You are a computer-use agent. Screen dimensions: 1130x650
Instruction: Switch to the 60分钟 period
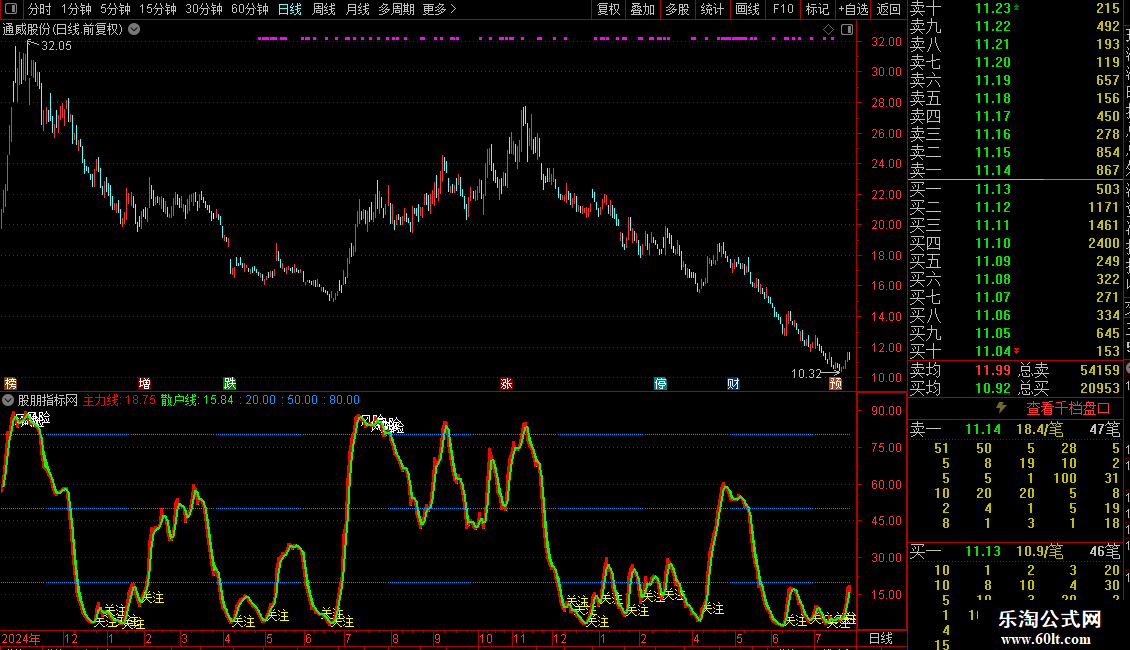pos(250,9)
